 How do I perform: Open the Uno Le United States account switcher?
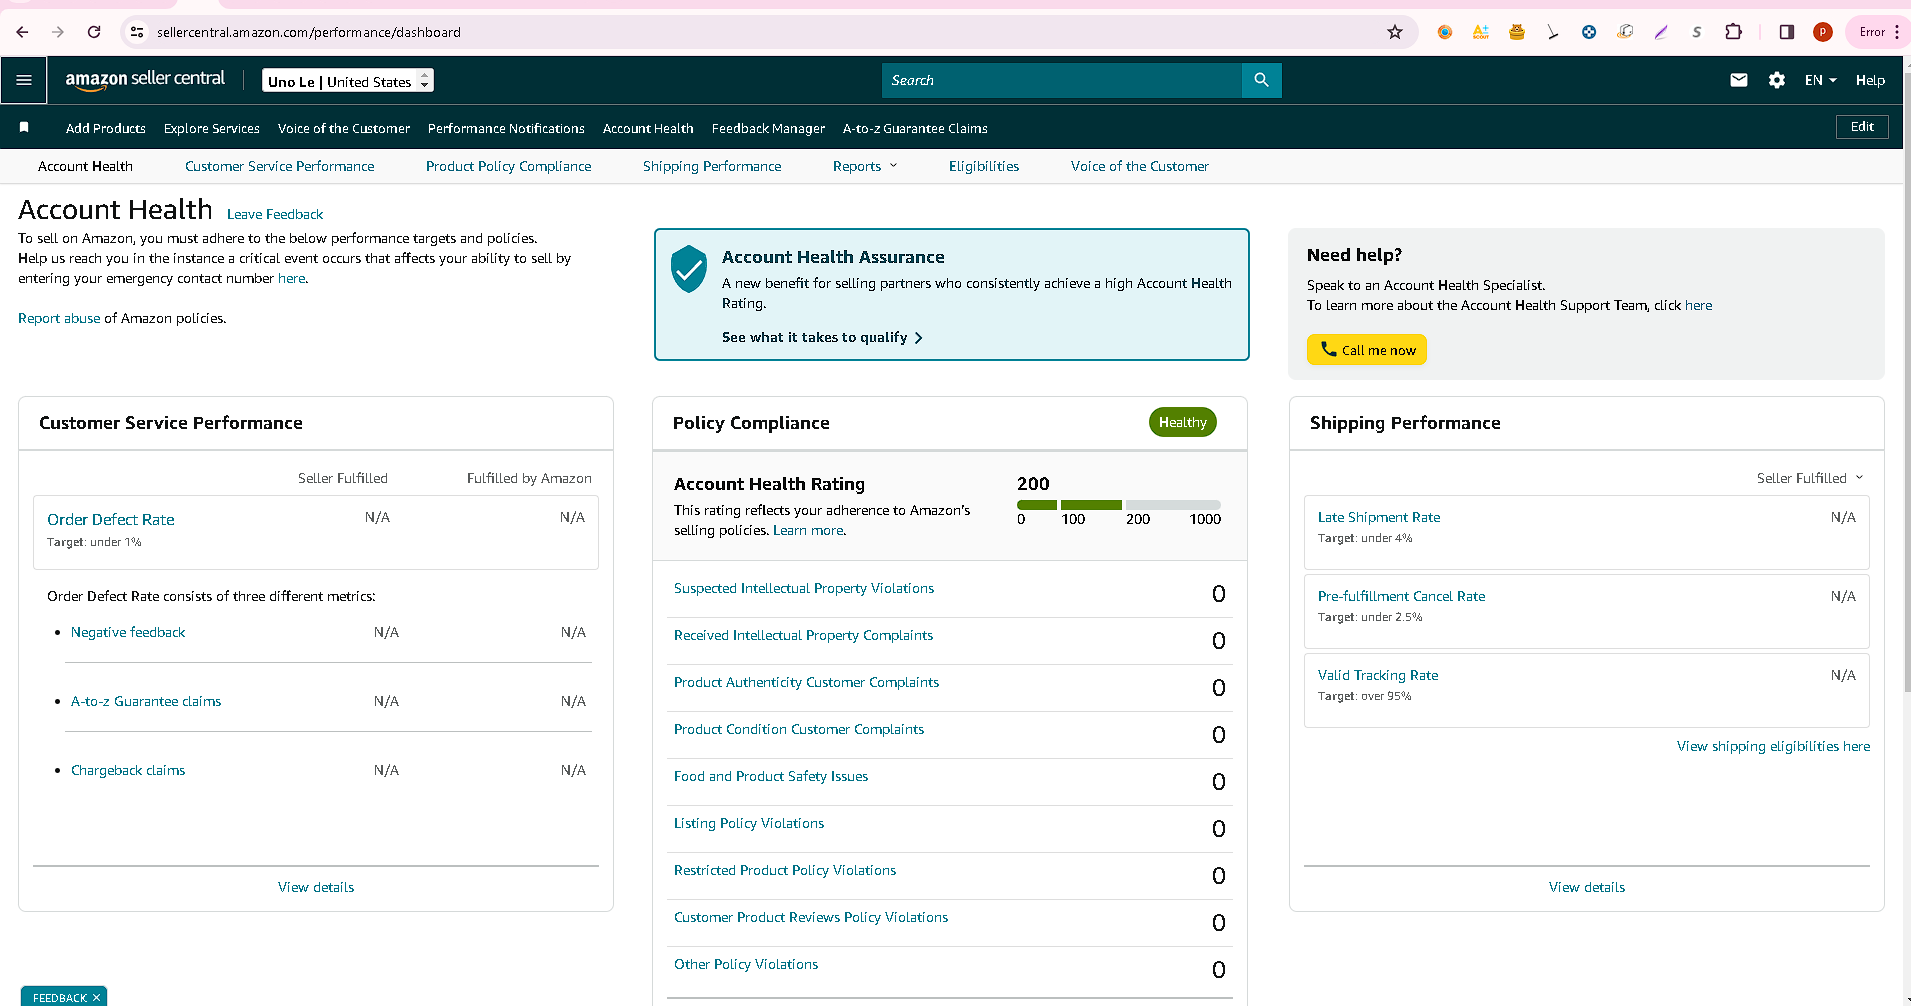tap(348, 80)
